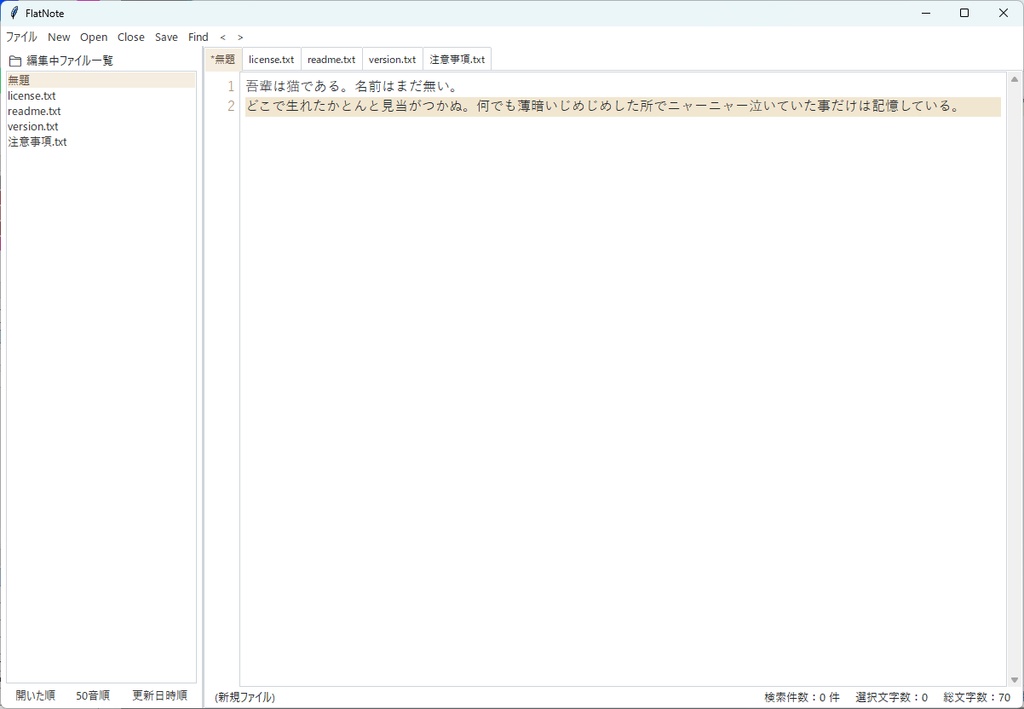Click line number 1 in gutter
The height and width of the screenshot is (709, 1024).
click(231, 86)
